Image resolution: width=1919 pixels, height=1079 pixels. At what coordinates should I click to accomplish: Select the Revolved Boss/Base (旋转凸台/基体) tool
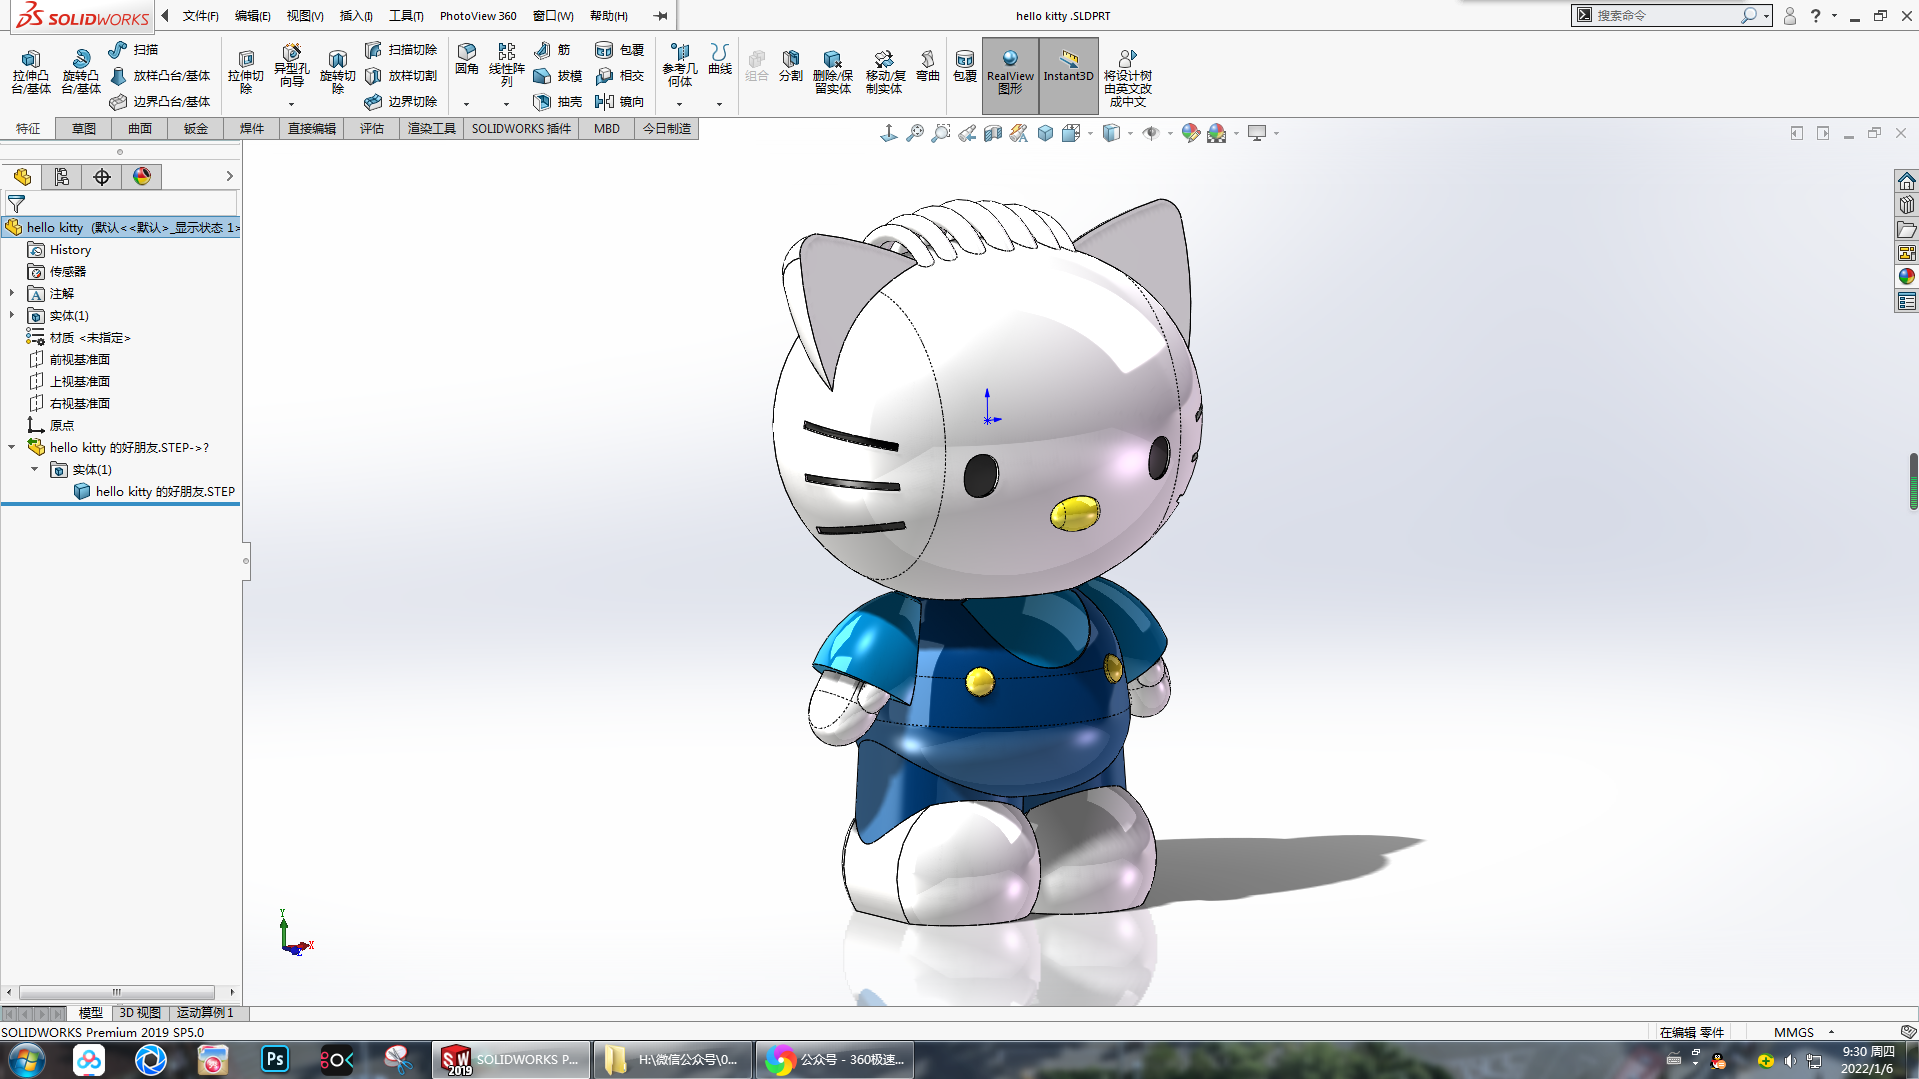[x=81, y=72]
